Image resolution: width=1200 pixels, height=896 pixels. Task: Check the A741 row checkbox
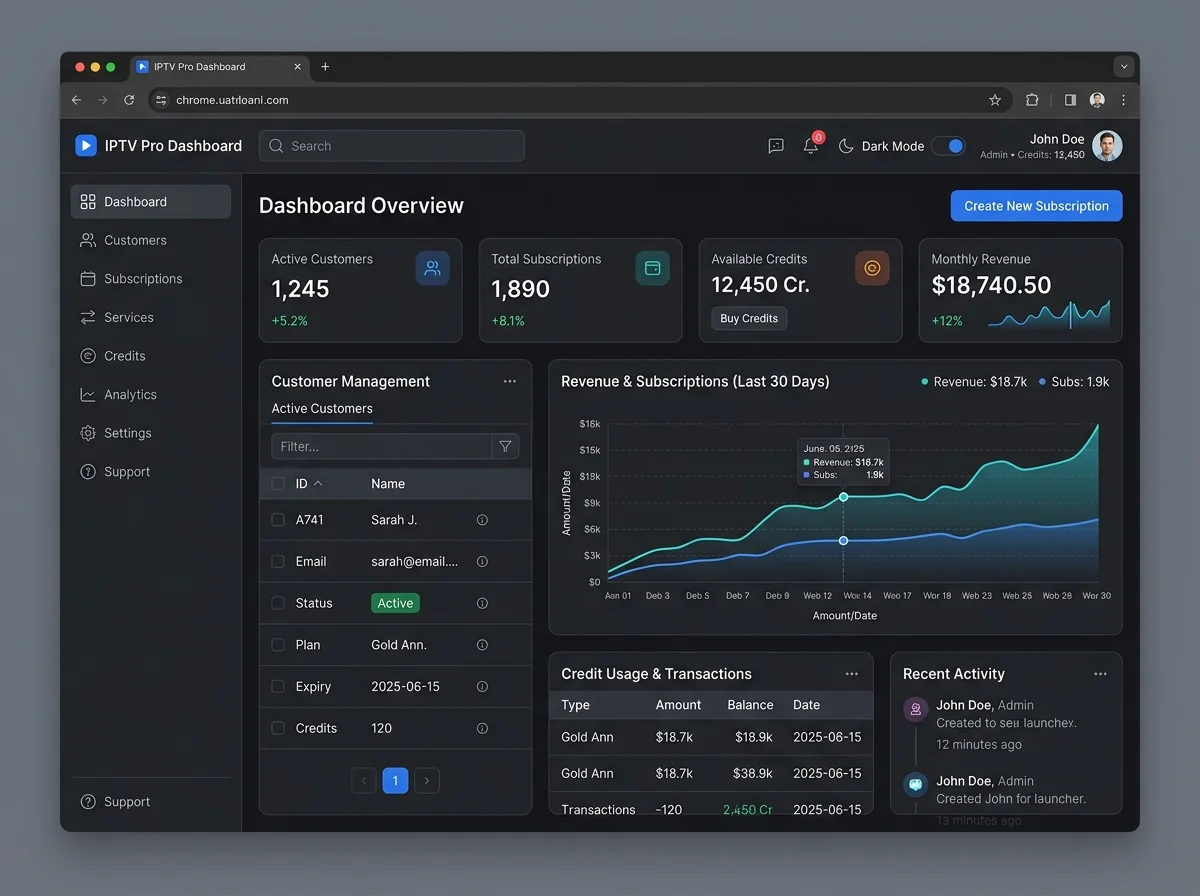[x=278, y=520]
